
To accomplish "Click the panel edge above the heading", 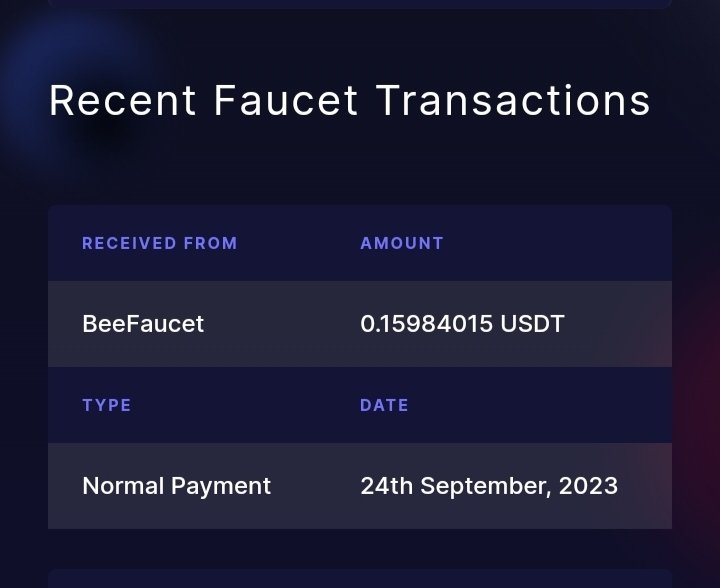I will tap(360, 4).
